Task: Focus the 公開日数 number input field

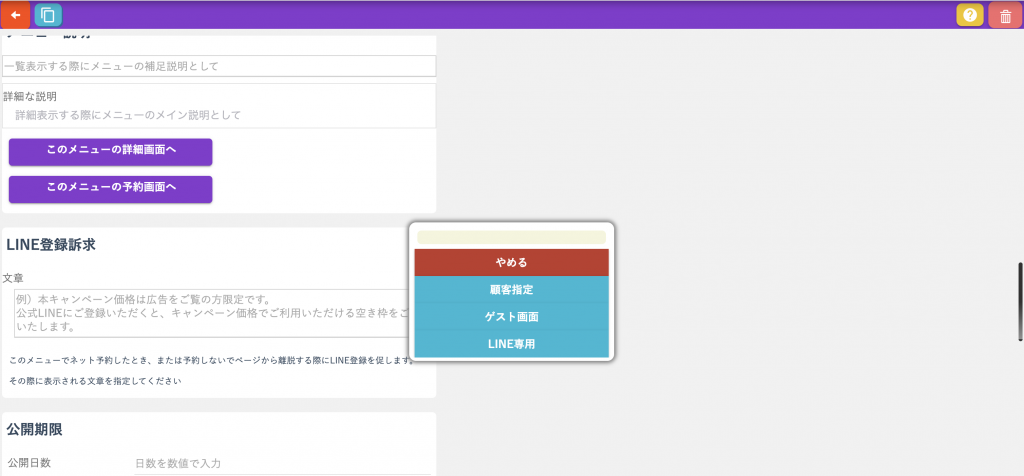Action: pos(280,463)
